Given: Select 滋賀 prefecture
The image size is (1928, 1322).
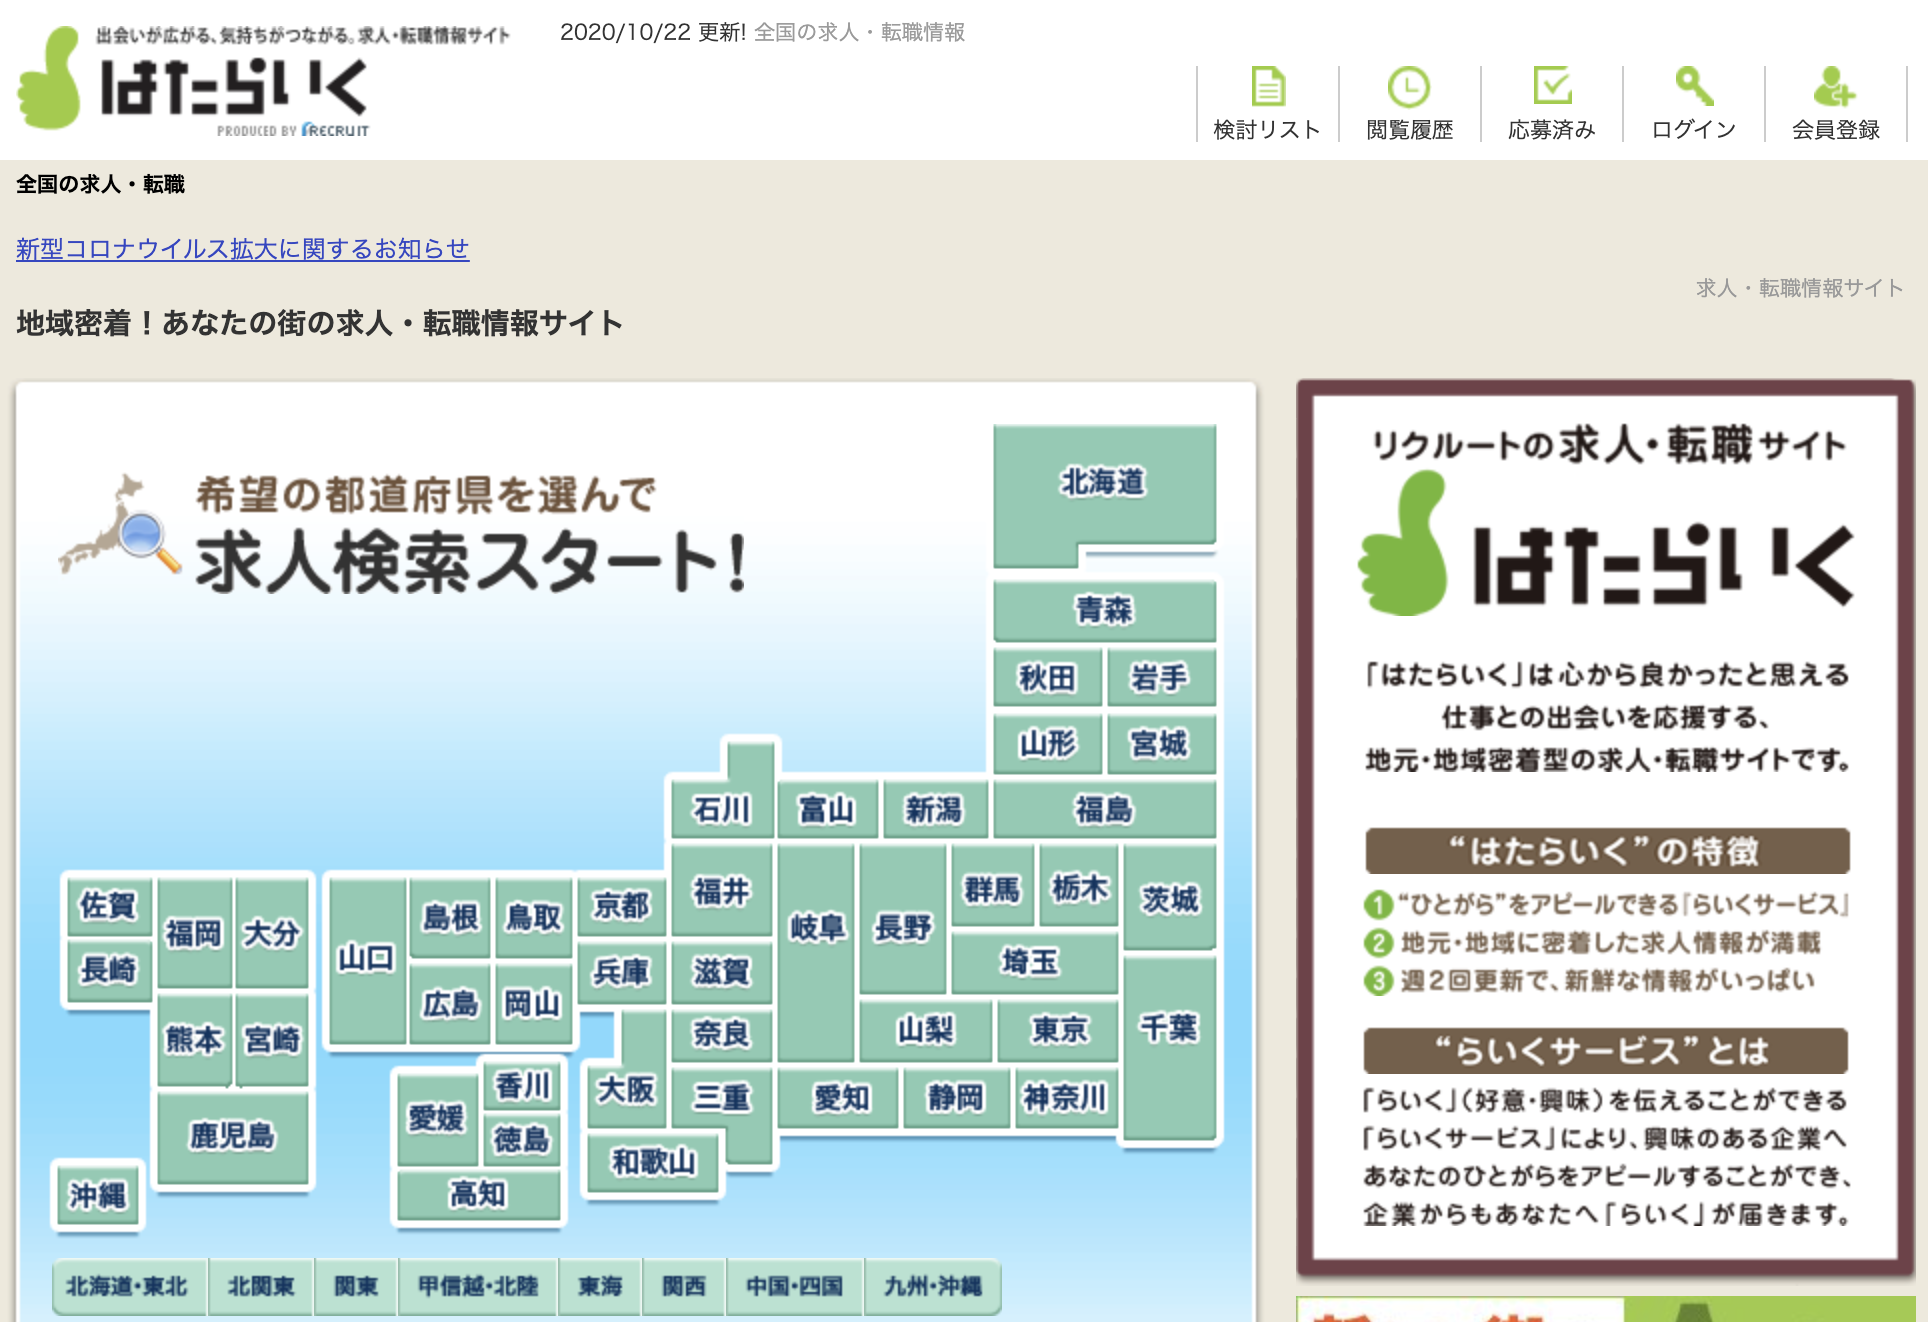Looking at the screenshot, I should [x=721, y=971].
